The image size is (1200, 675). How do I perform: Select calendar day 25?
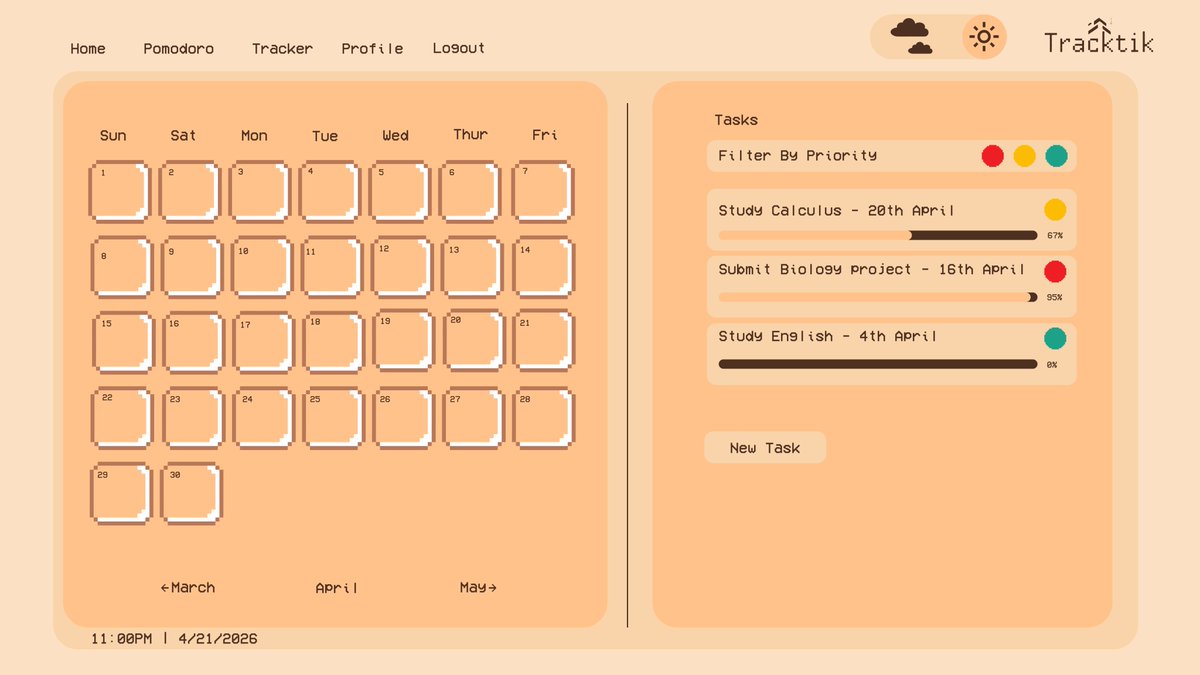click(x=332, y=418)
